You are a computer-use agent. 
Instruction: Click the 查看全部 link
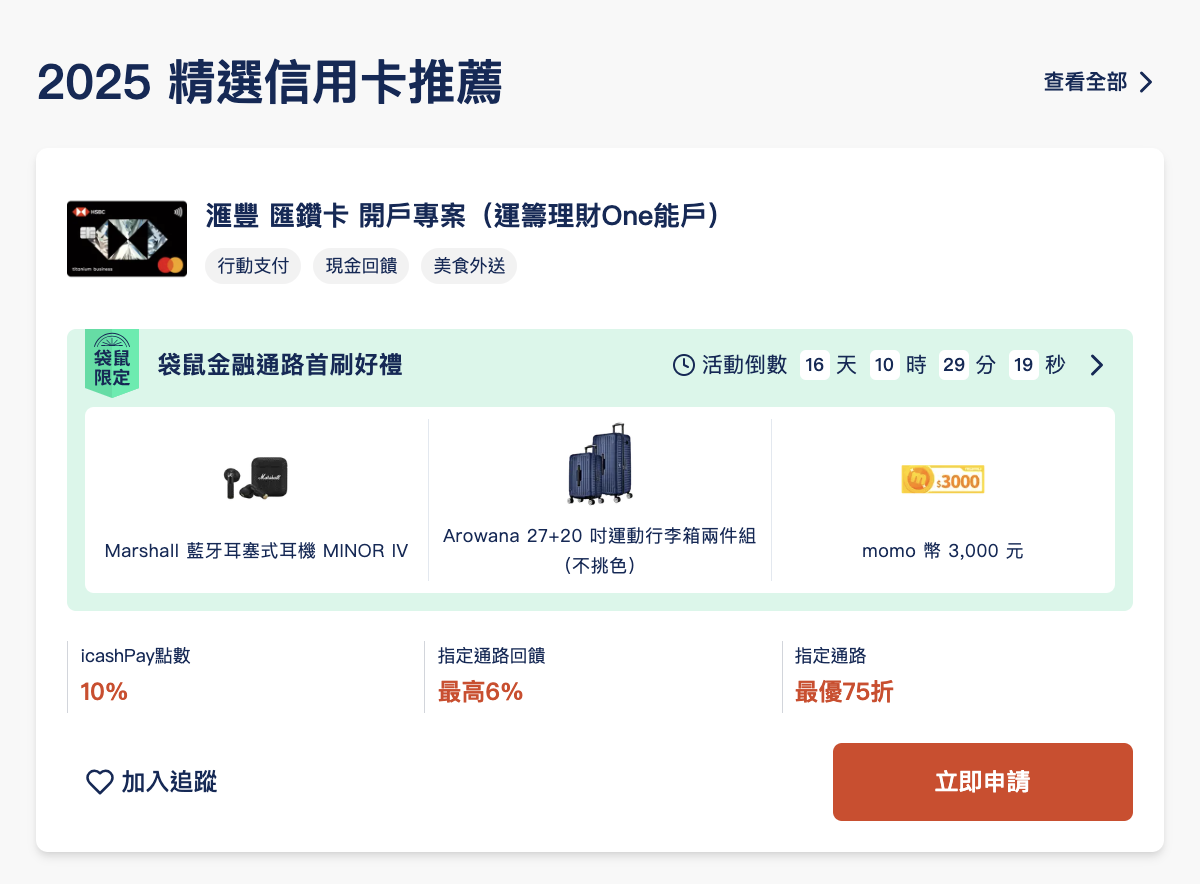click(x=1086, y=84)
